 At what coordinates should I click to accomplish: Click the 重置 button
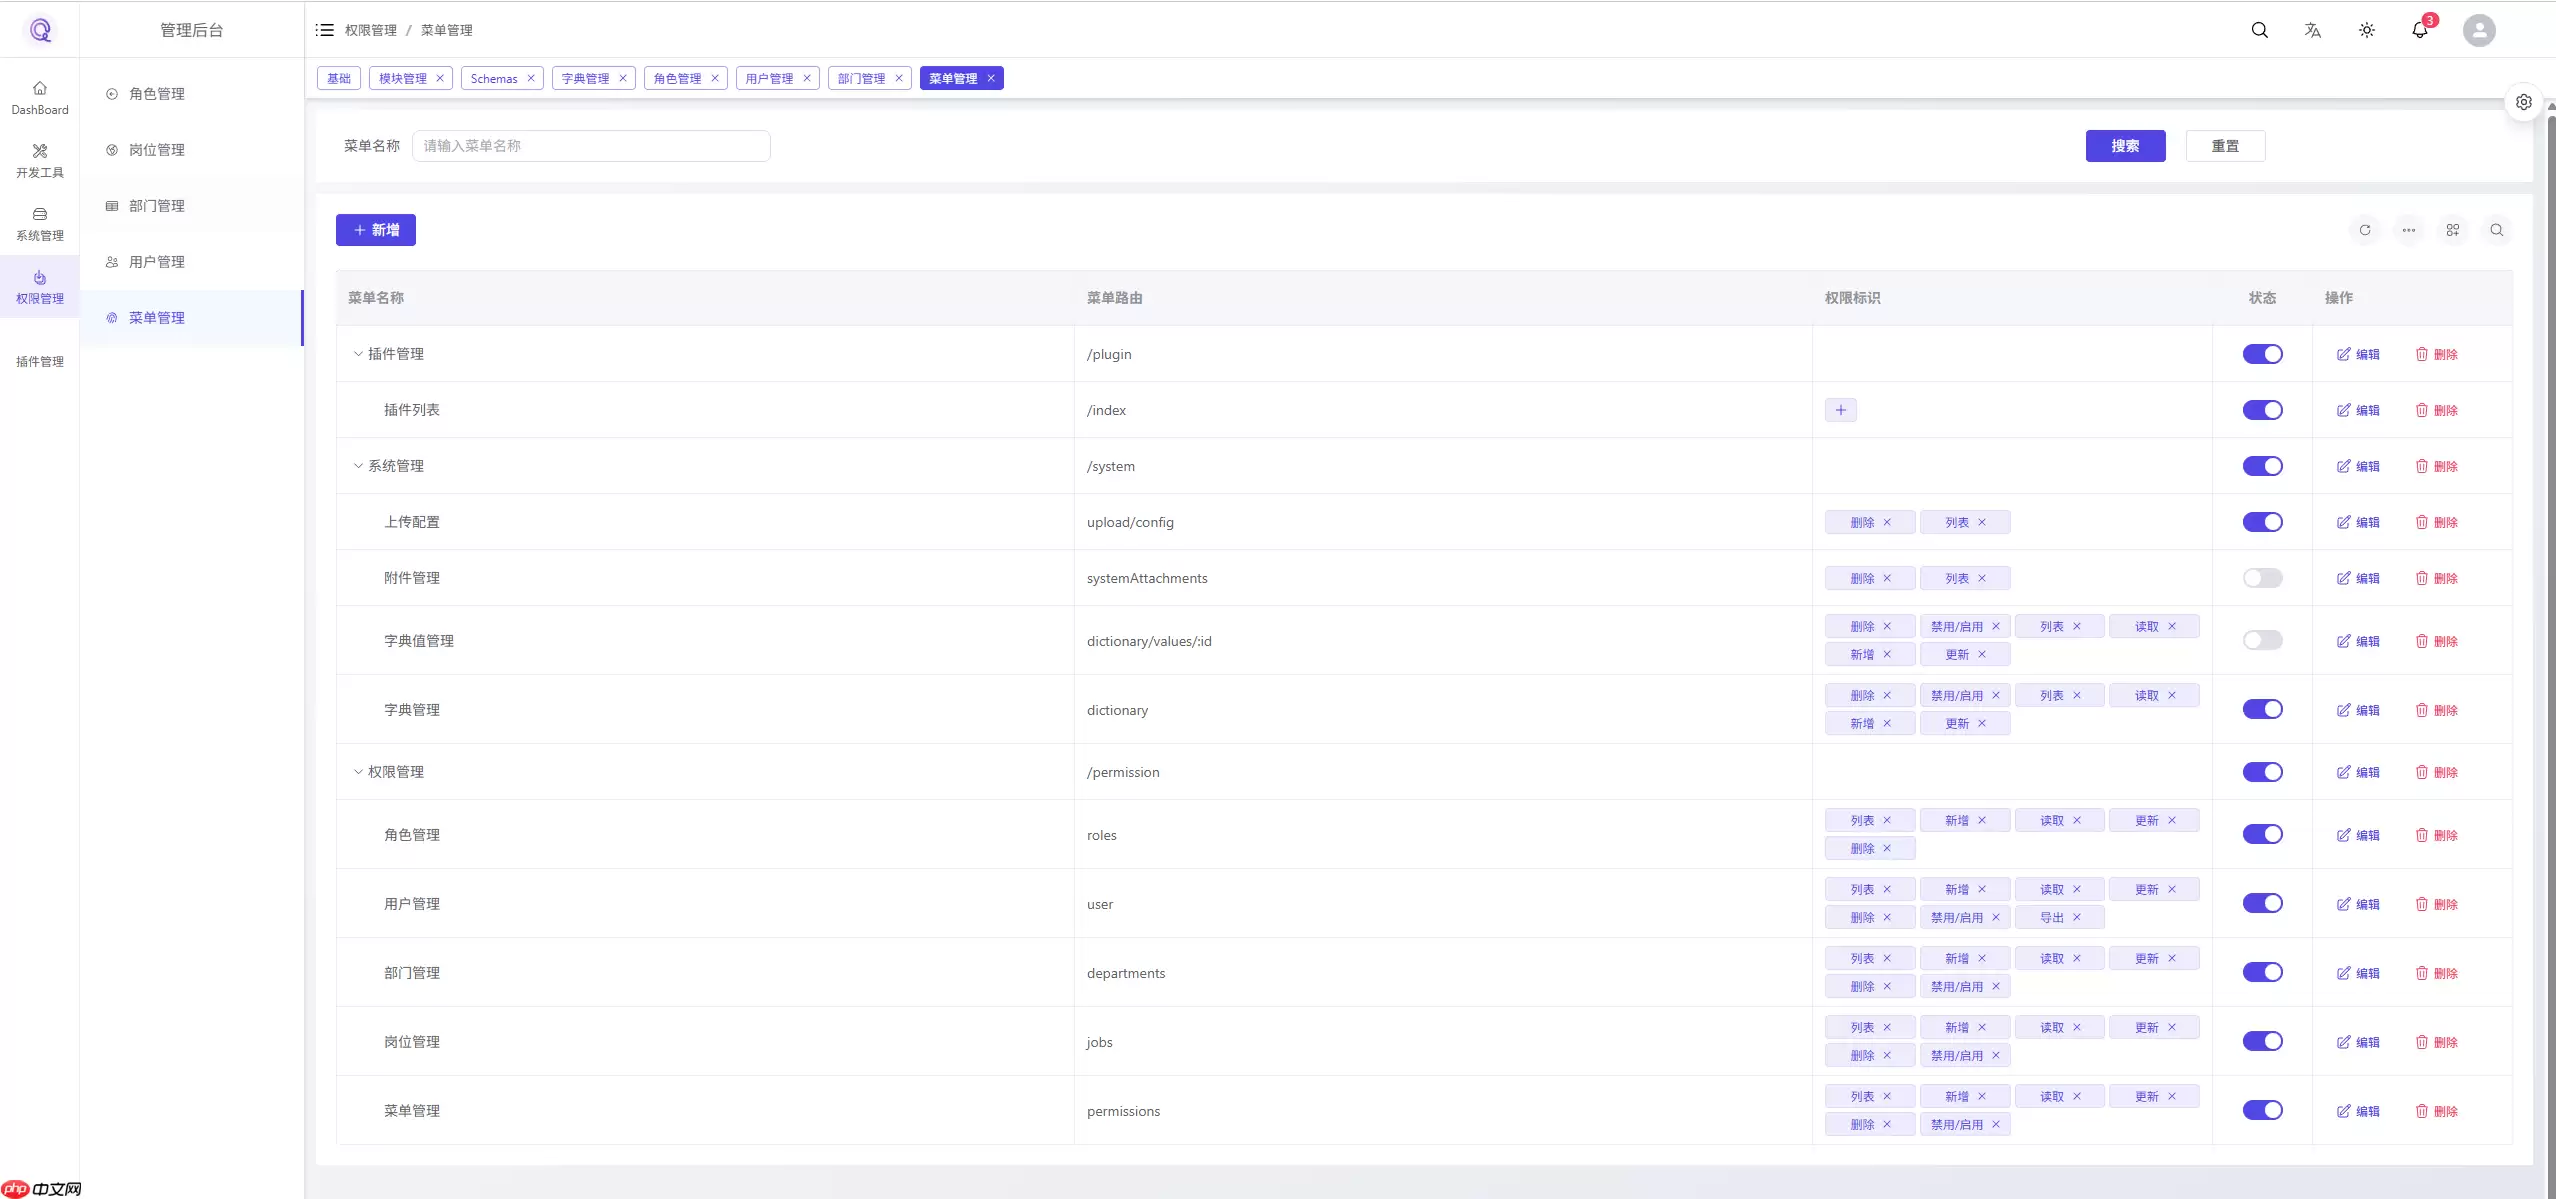[x=2225, y=146]
